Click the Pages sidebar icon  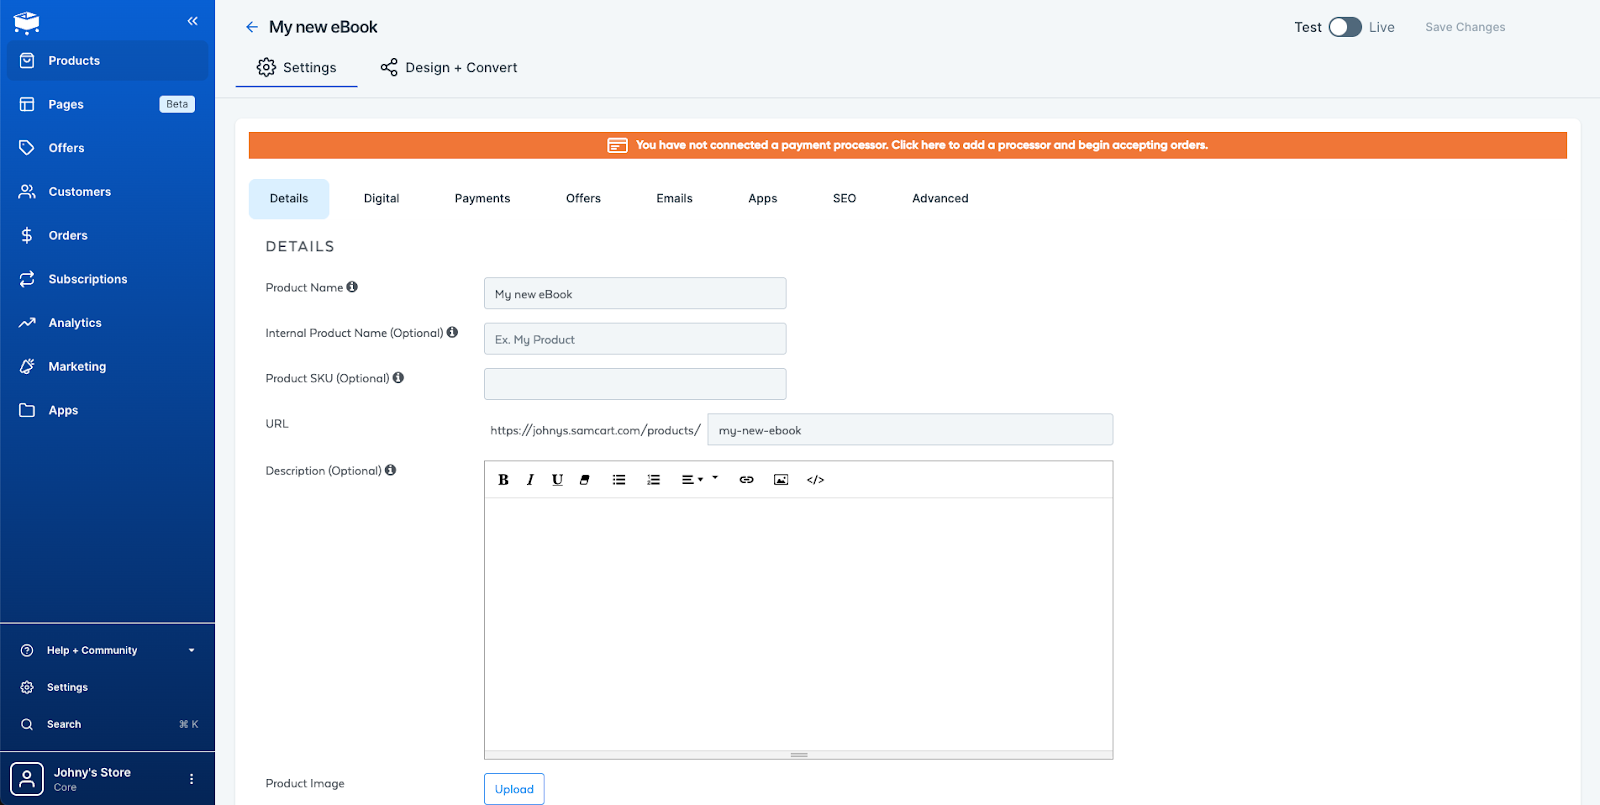tap(27, 104)
